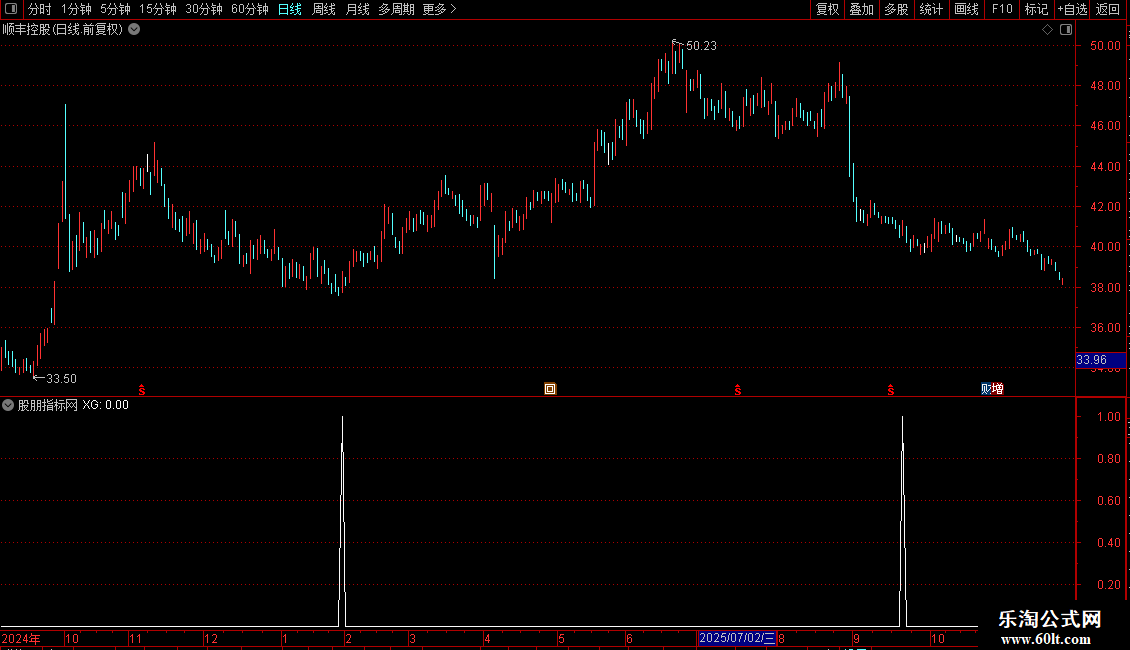Switch to 分时 intraday view
Viewport: 1130px width, 650px height.
[x=40, y=9]
